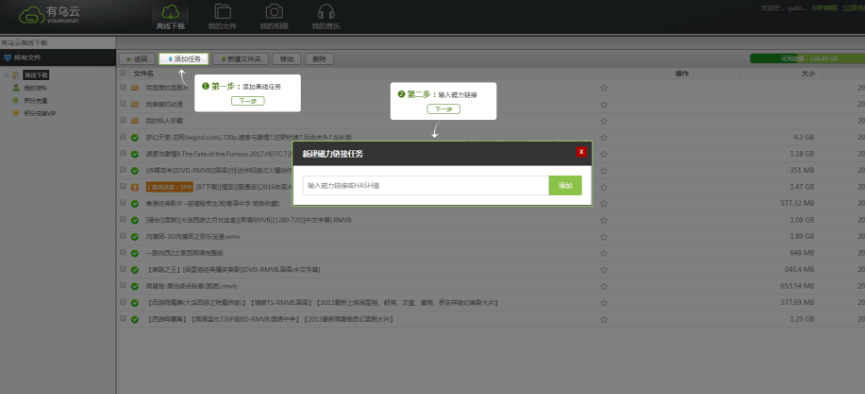The width and height of the screenshot is (865, 394).
Task: Tick the checkbox for the TS-RMVB file
Action: pos(122,302)
